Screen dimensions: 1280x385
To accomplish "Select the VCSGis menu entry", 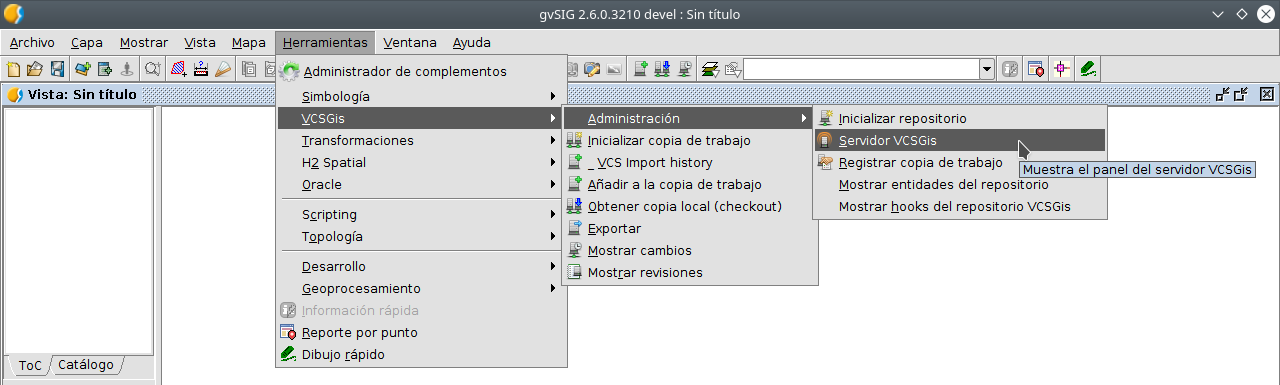I will pos(421,119).
